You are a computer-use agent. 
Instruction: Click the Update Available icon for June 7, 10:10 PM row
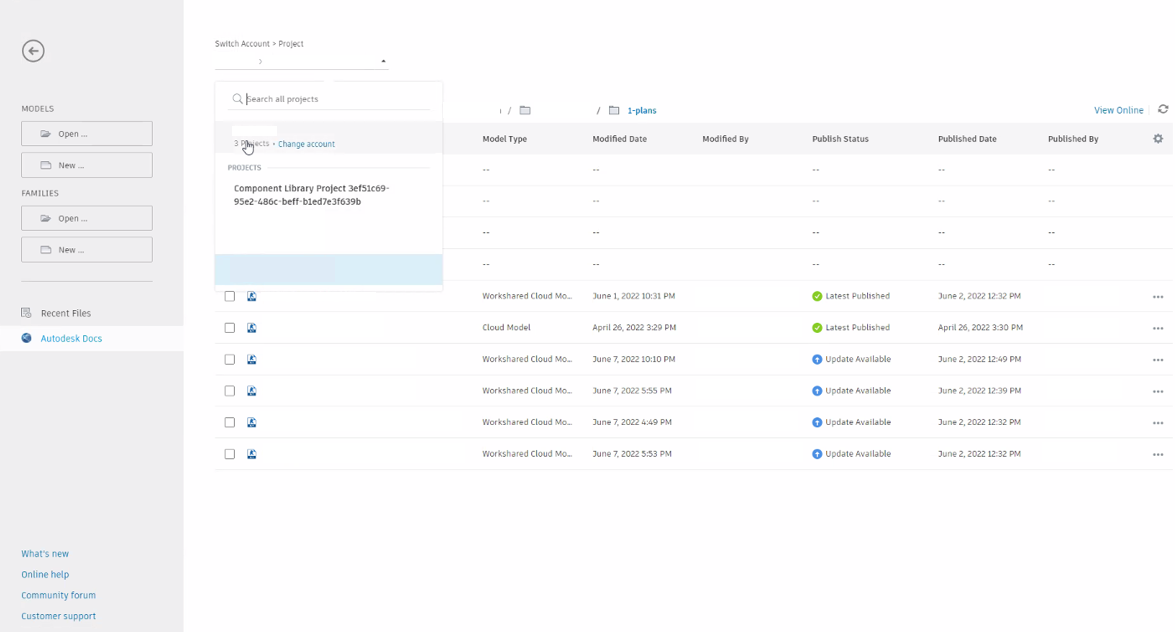[x=817, y=359]
